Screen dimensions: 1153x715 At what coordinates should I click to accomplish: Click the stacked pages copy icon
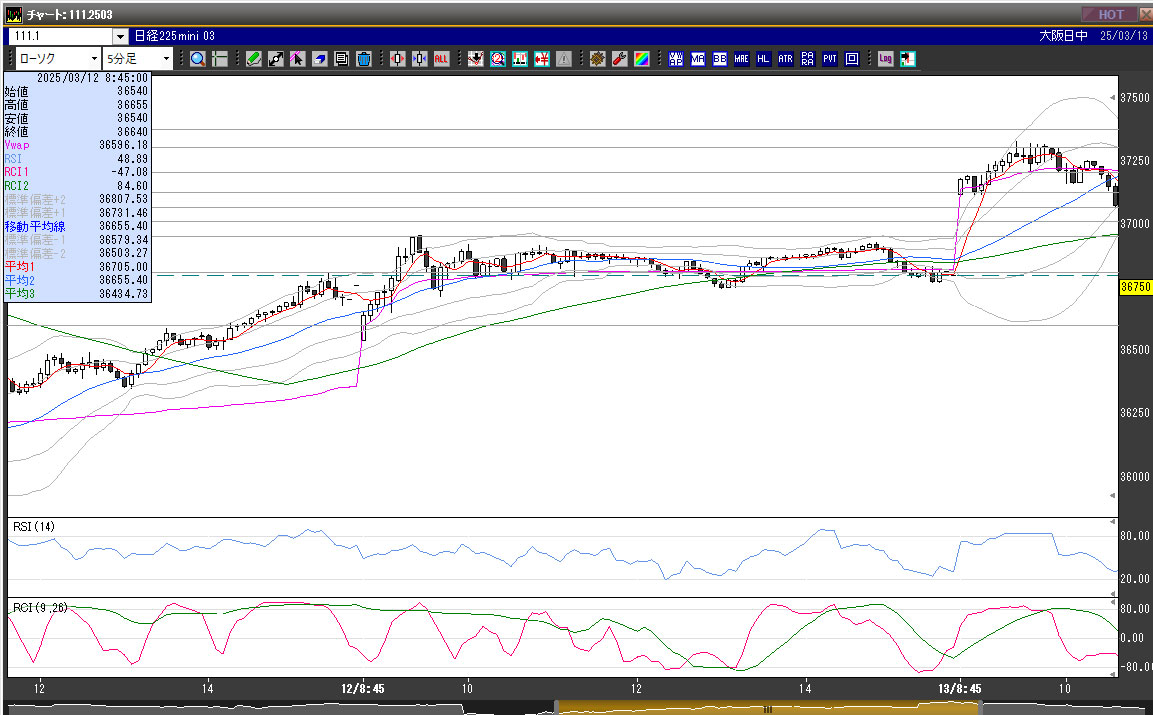point(341,59)
